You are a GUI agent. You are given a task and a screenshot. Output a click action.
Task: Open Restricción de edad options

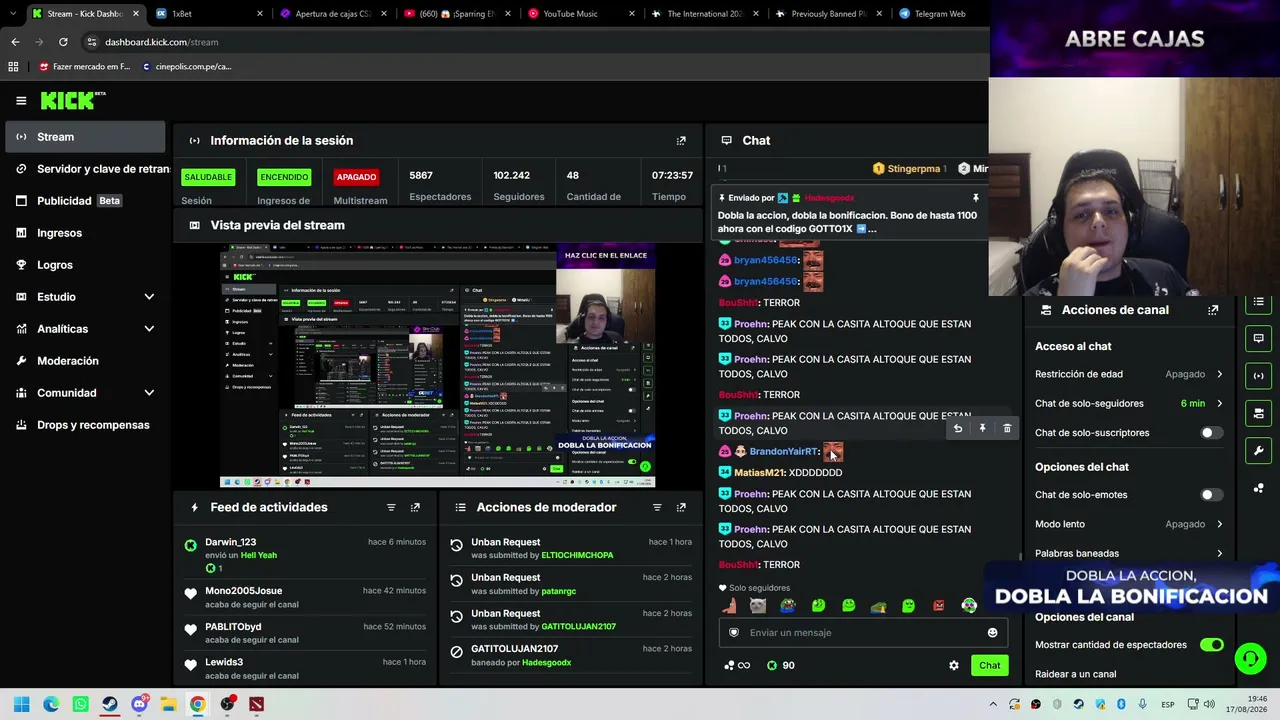[x=1129, y=374]
